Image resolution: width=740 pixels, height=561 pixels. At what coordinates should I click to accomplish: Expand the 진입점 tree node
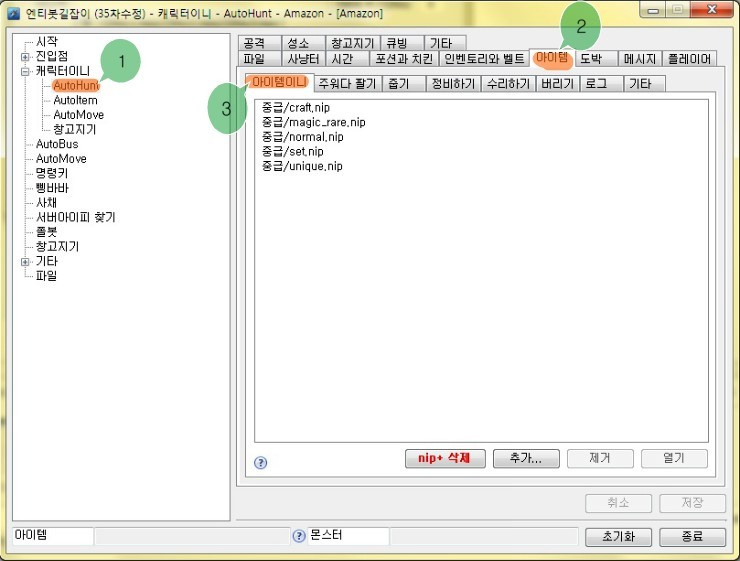tap(25, 57)
